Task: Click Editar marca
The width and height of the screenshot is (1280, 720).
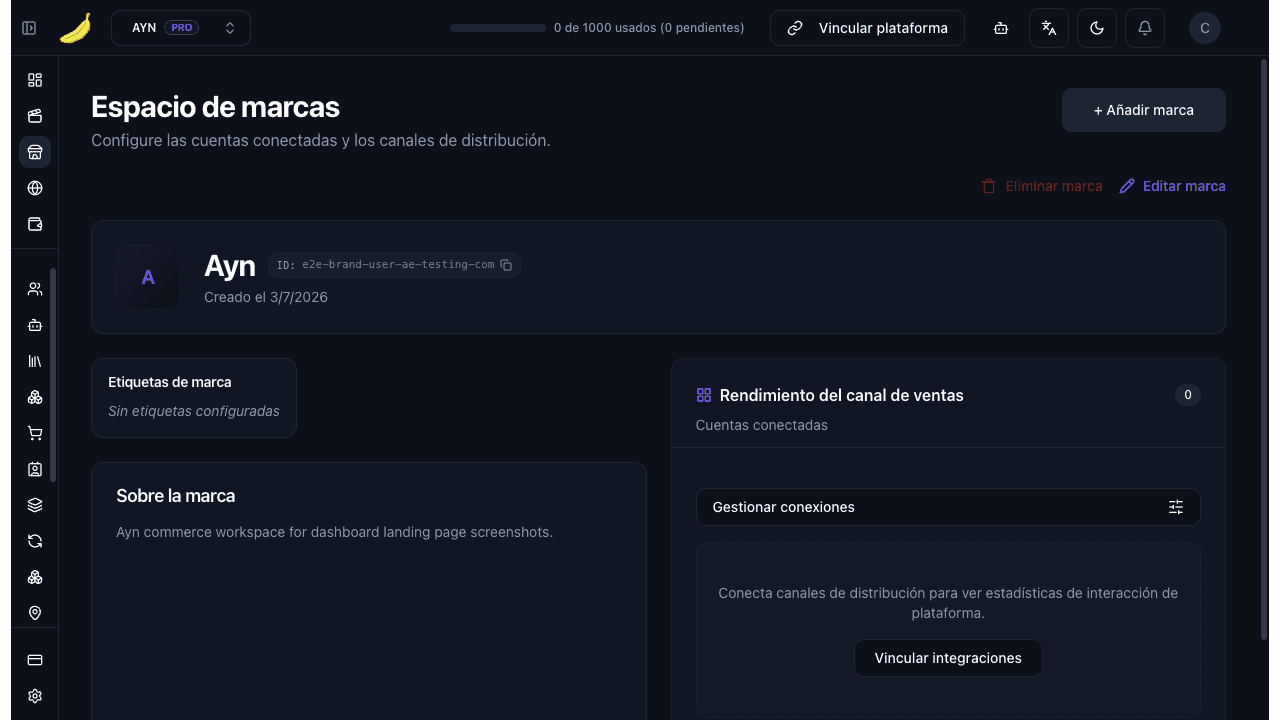Action: (1172, 186)
